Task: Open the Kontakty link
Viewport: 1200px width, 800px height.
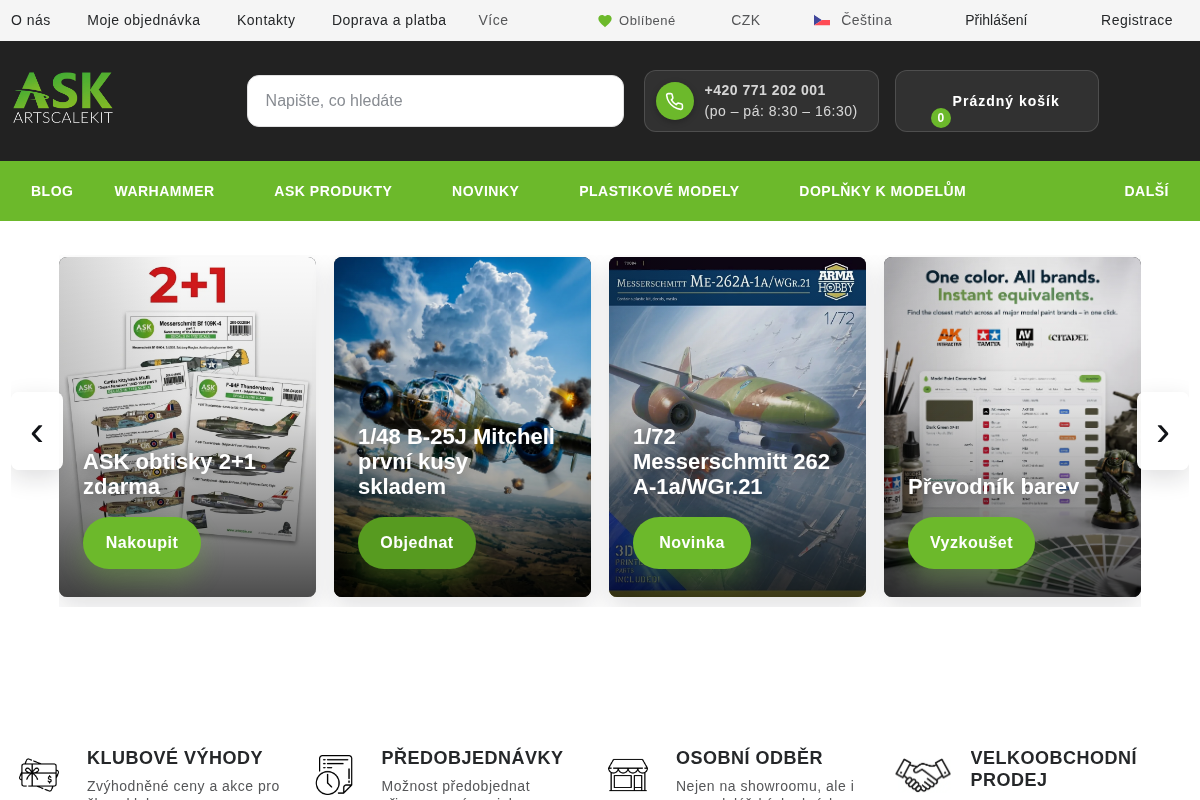Action: tap(266, 20)
